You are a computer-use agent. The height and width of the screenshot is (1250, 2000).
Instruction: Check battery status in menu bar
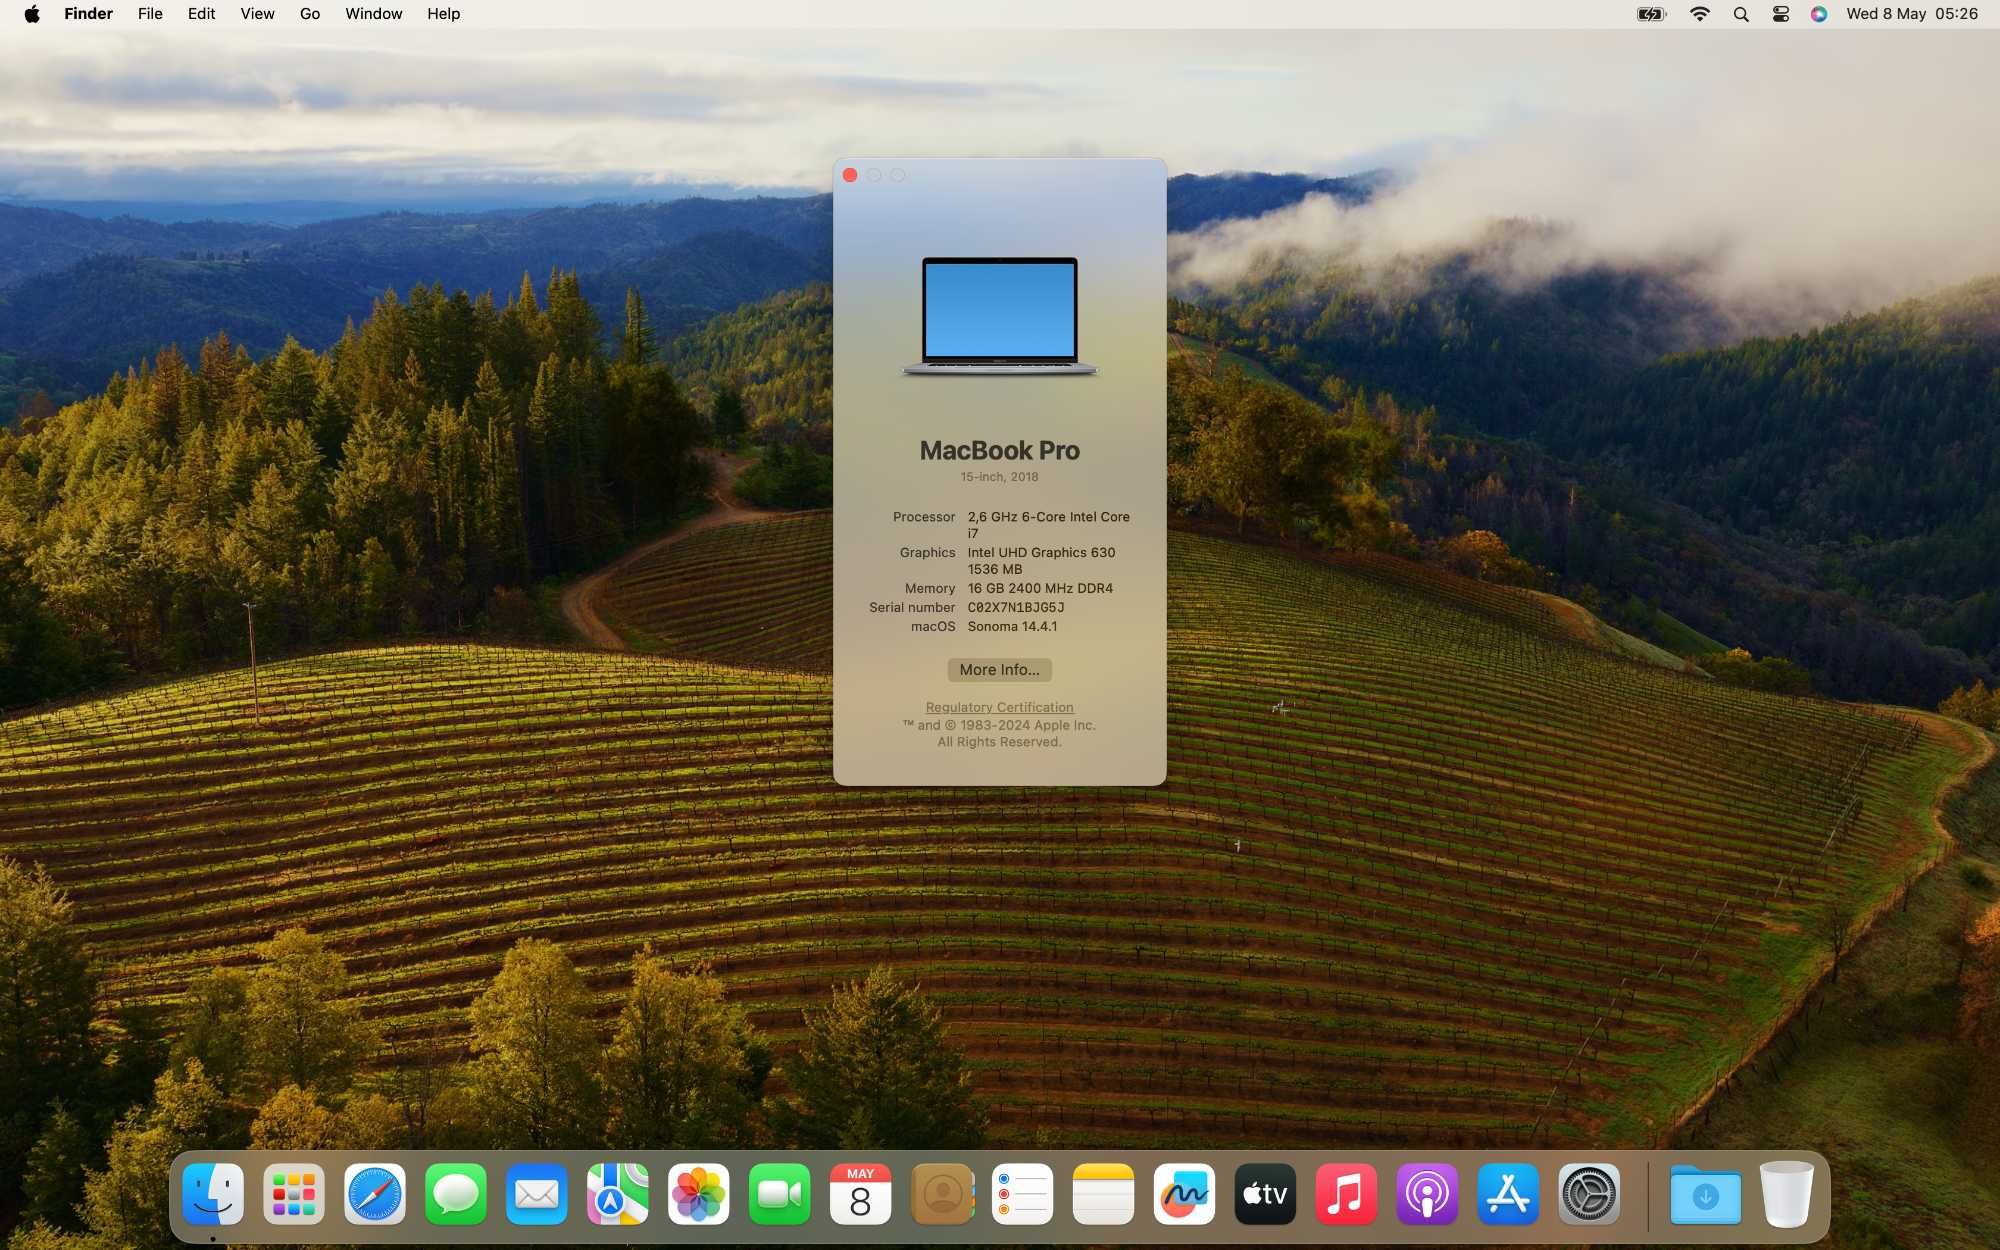[x=1651, y=14]
